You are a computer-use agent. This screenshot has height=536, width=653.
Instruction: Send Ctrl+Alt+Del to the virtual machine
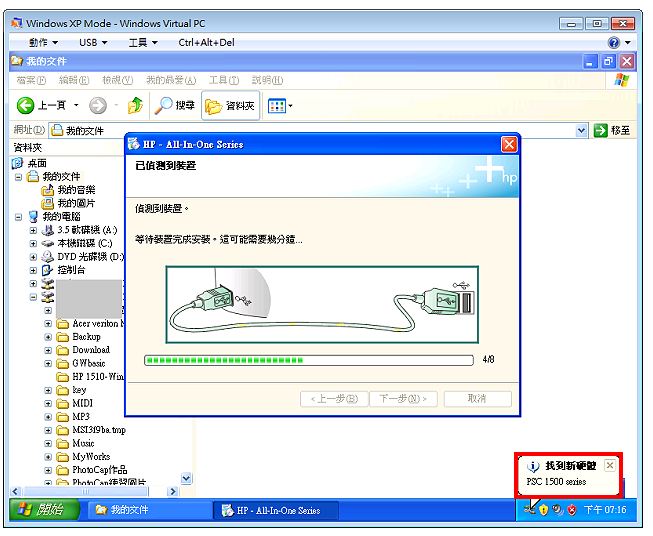tap(206, 42)
